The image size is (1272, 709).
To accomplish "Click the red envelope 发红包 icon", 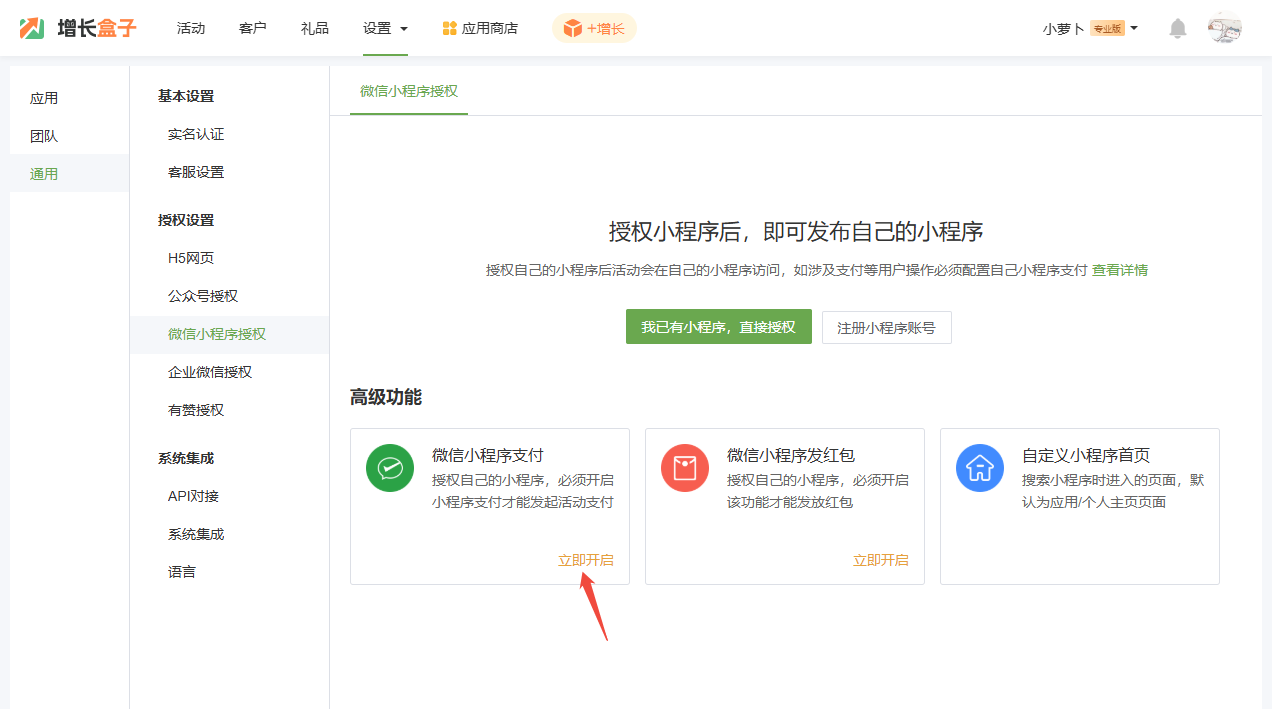I will point(685,468).
